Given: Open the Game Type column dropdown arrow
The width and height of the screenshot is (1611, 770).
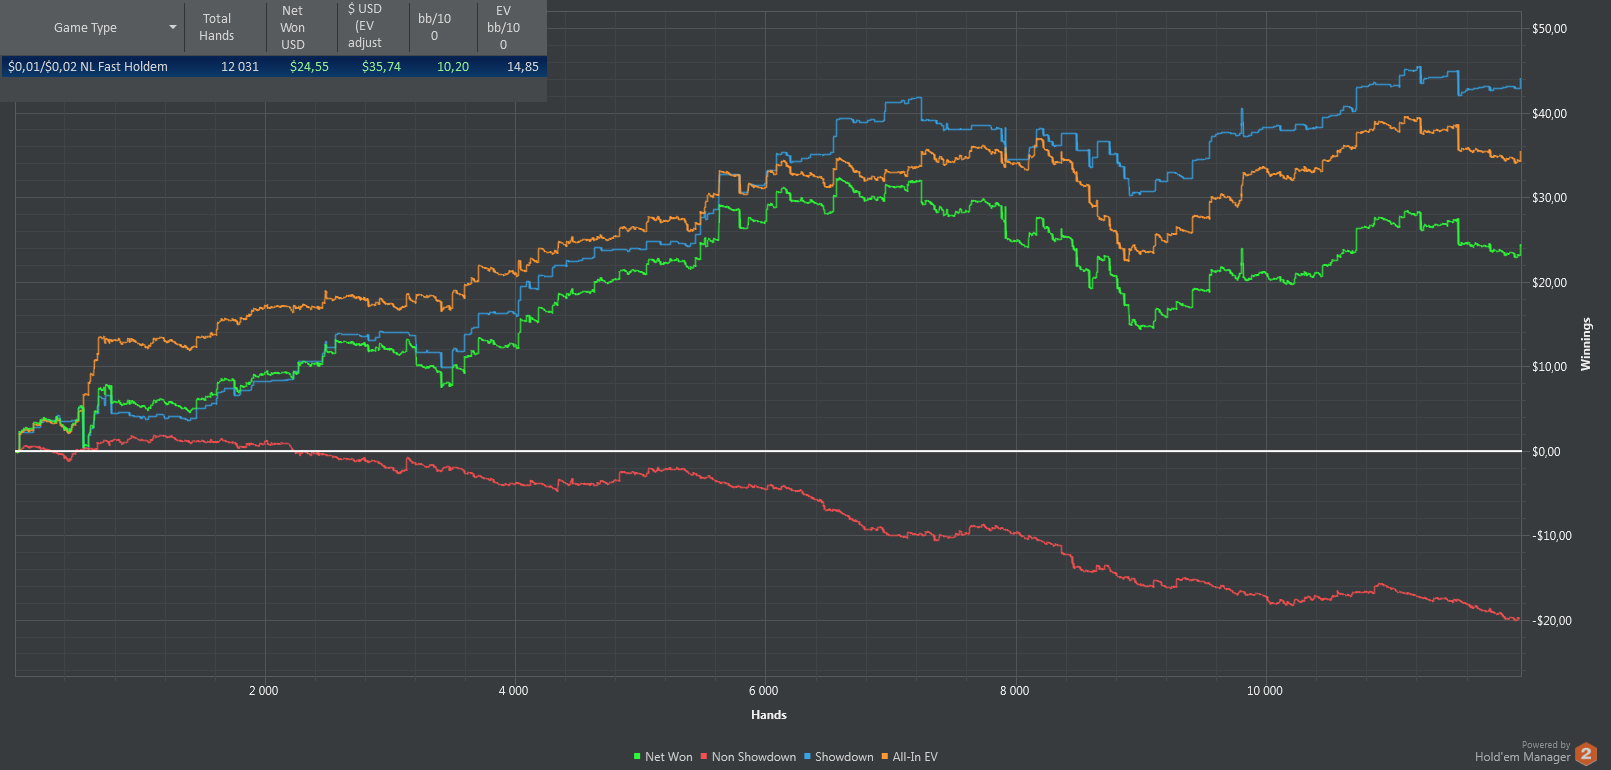Looking at the screenshot, I should 173,27.
